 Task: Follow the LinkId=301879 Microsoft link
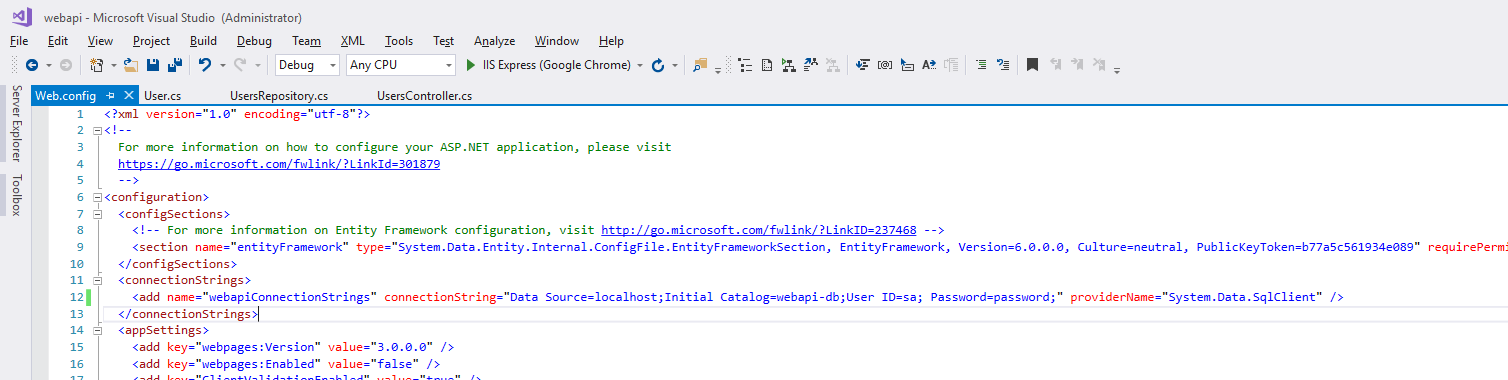279,164
